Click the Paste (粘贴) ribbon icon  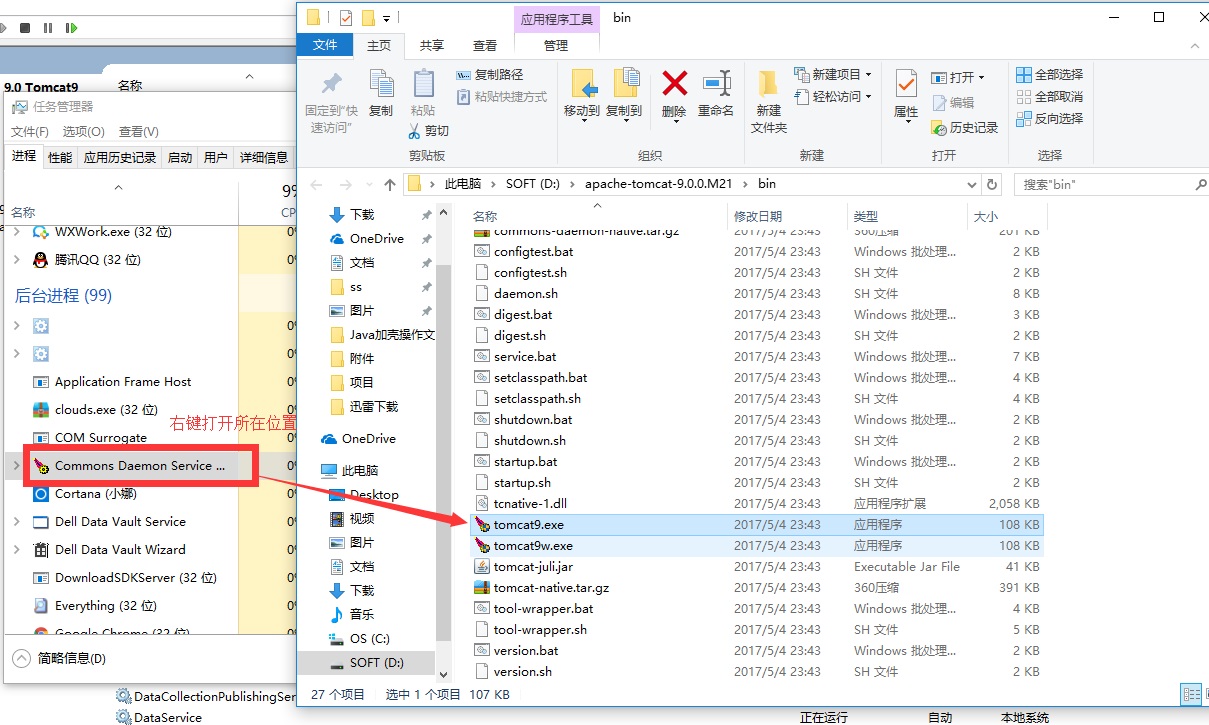pos(423,85)
